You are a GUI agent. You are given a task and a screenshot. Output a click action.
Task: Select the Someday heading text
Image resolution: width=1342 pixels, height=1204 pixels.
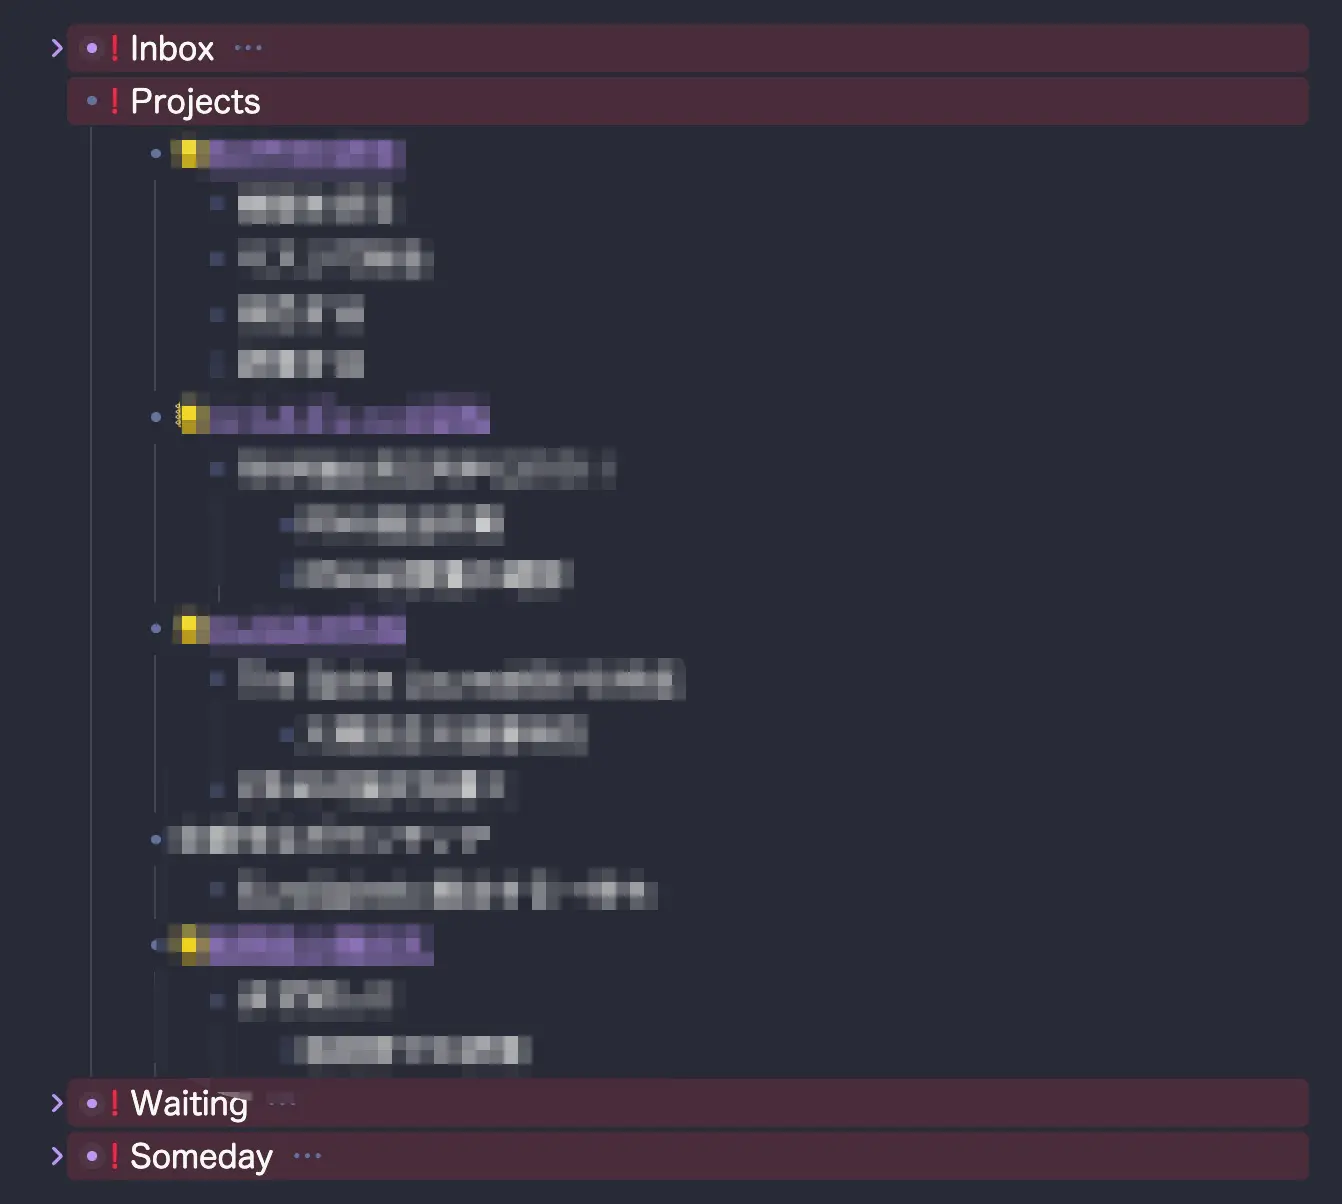coord(201,1156)
